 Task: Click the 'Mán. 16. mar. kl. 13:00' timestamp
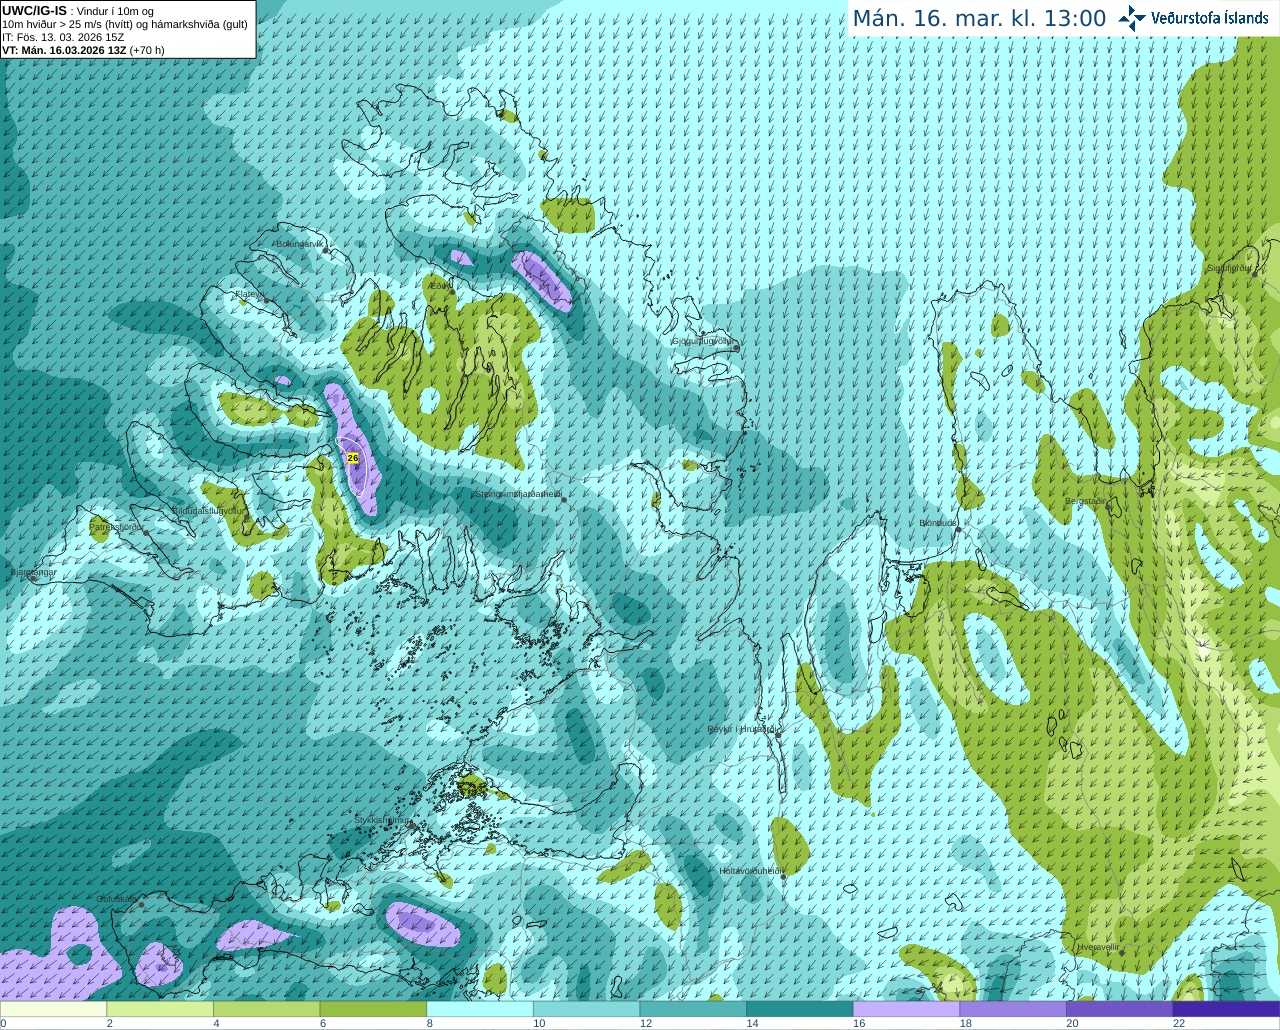coord(979,19)
